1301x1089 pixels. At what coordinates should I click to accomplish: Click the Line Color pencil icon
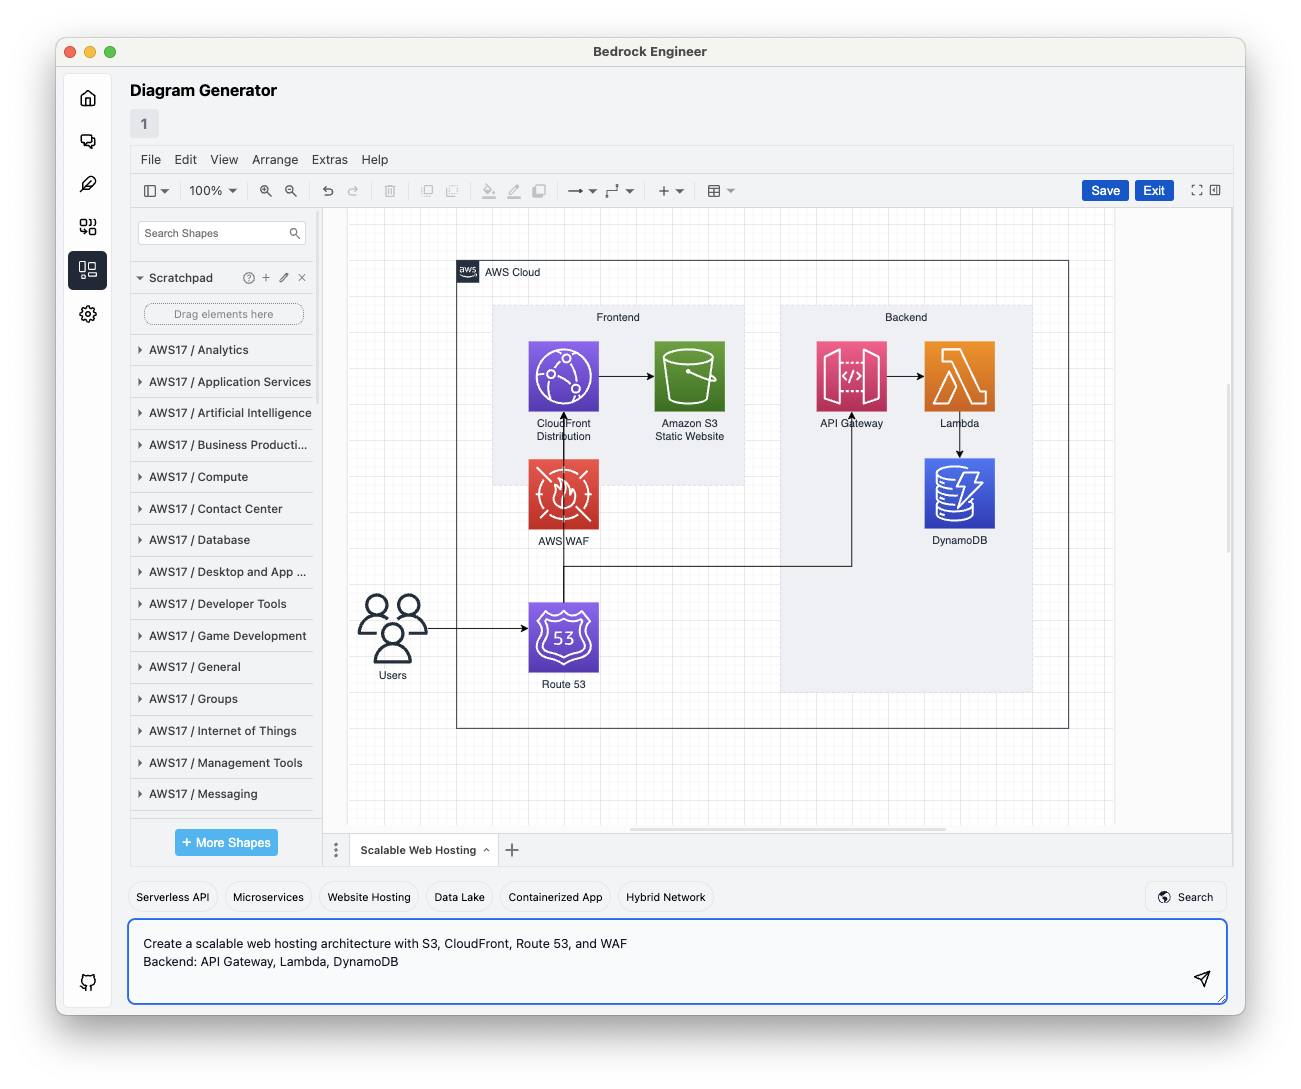click(514, 191)
